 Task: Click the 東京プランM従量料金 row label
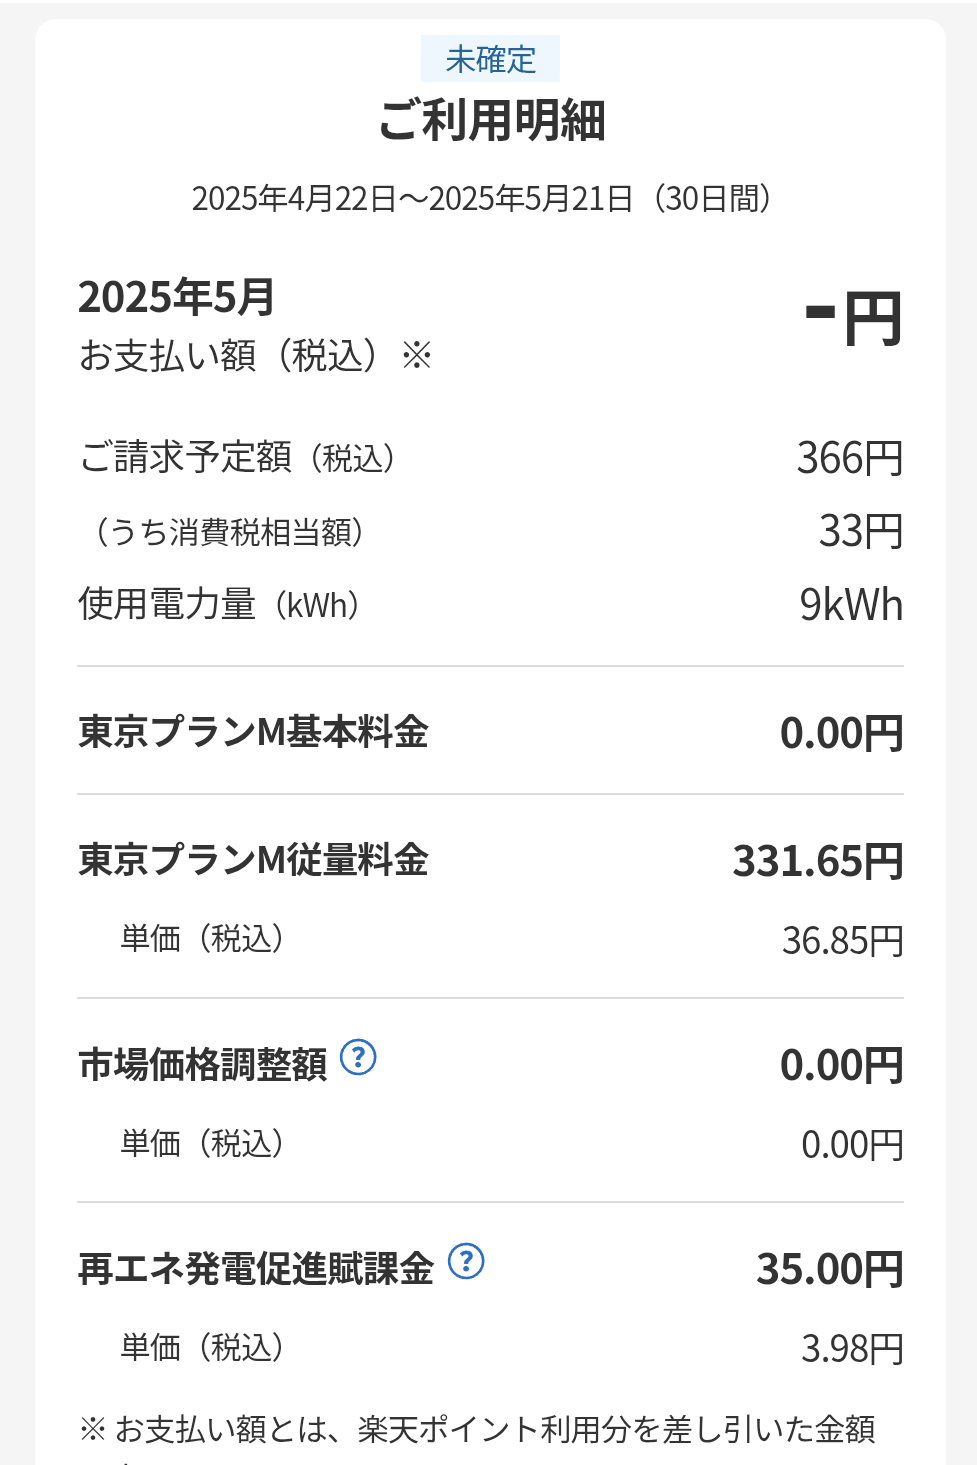click(253, 860)
